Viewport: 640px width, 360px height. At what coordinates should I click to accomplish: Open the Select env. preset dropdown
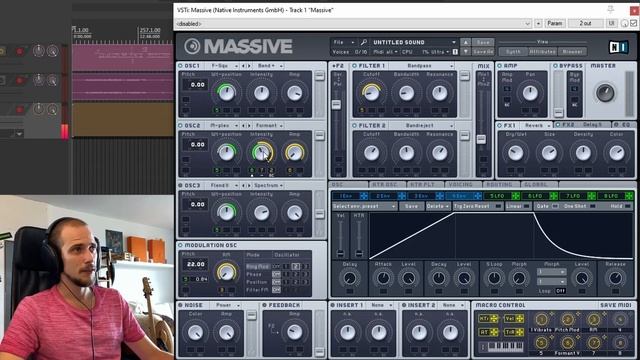point(364,207)
